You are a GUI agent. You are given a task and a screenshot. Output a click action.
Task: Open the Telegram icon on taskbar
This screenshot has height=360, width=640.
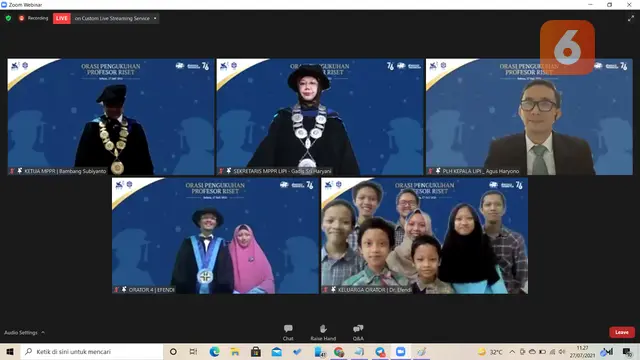tap(380, 351)
